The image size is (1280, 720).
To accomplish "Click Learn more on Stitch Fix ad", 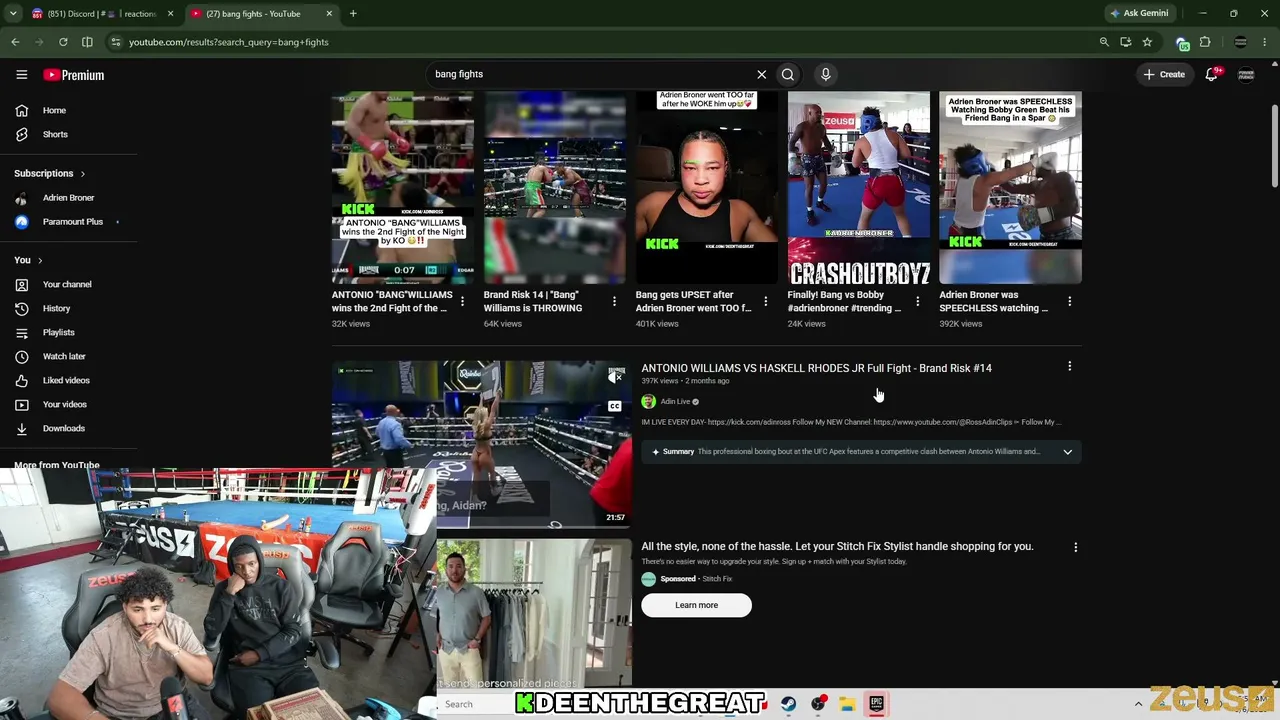I will click(x=696, y=605).
